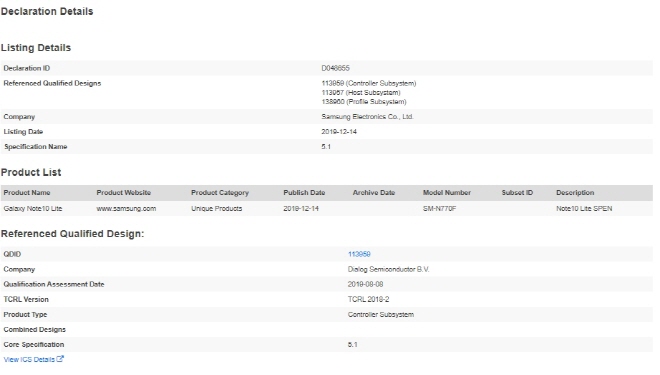
Task: Click Dialog Semiconductor B.V. company value
Action: point(389,269)
